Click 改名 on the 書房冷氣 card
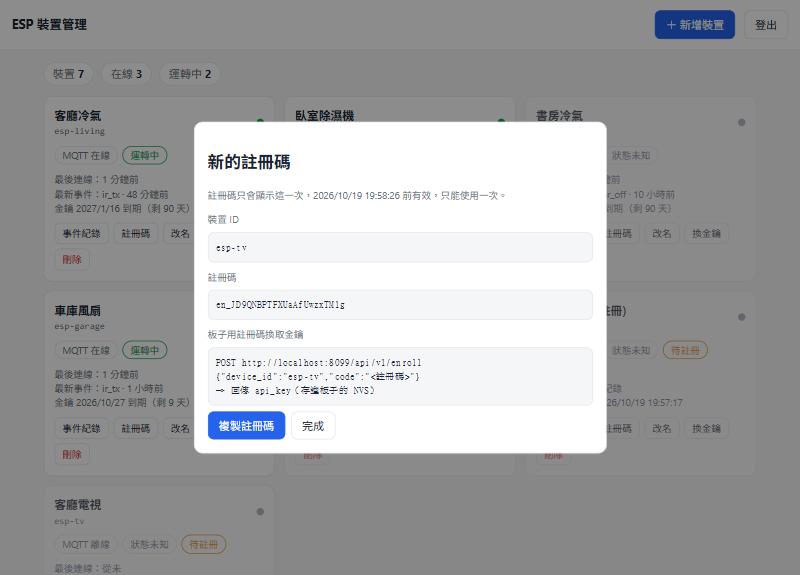The height and width of the screenshot is (575, 800). pyautogui.click(x=662, y=234)
